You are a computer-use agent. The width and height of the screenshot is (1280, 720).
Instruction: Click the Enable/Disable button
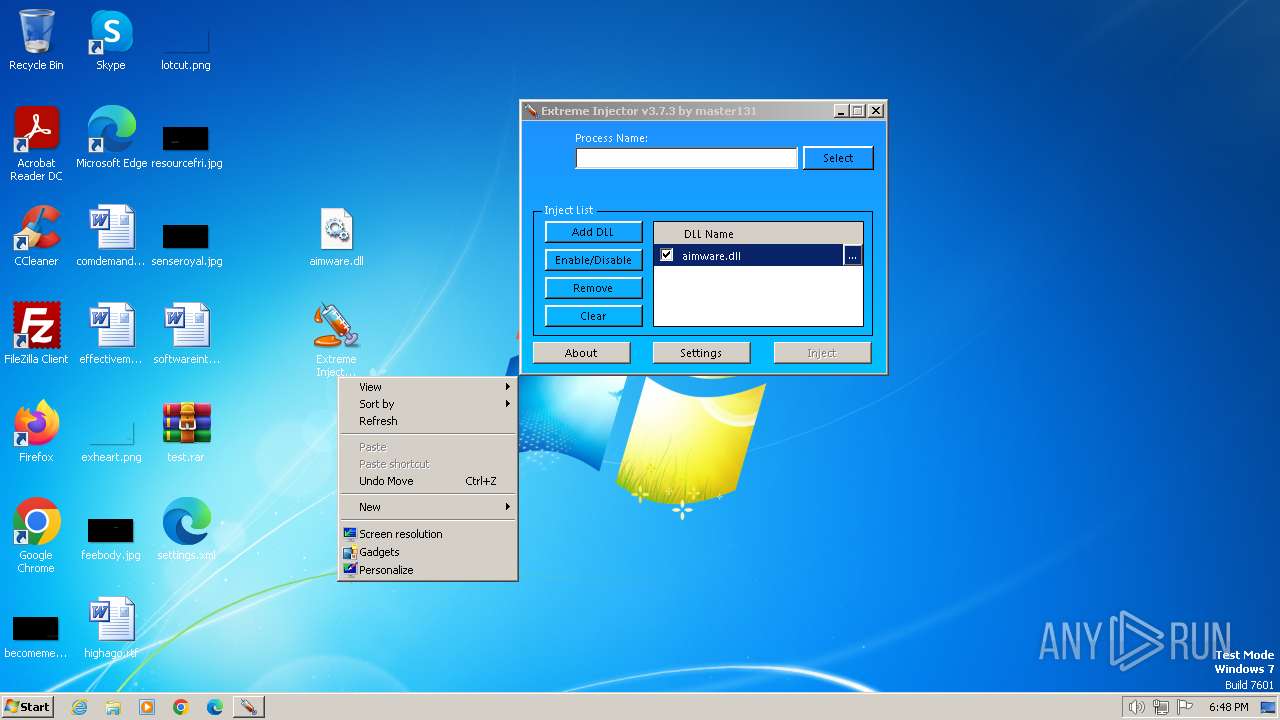(593, 260)
